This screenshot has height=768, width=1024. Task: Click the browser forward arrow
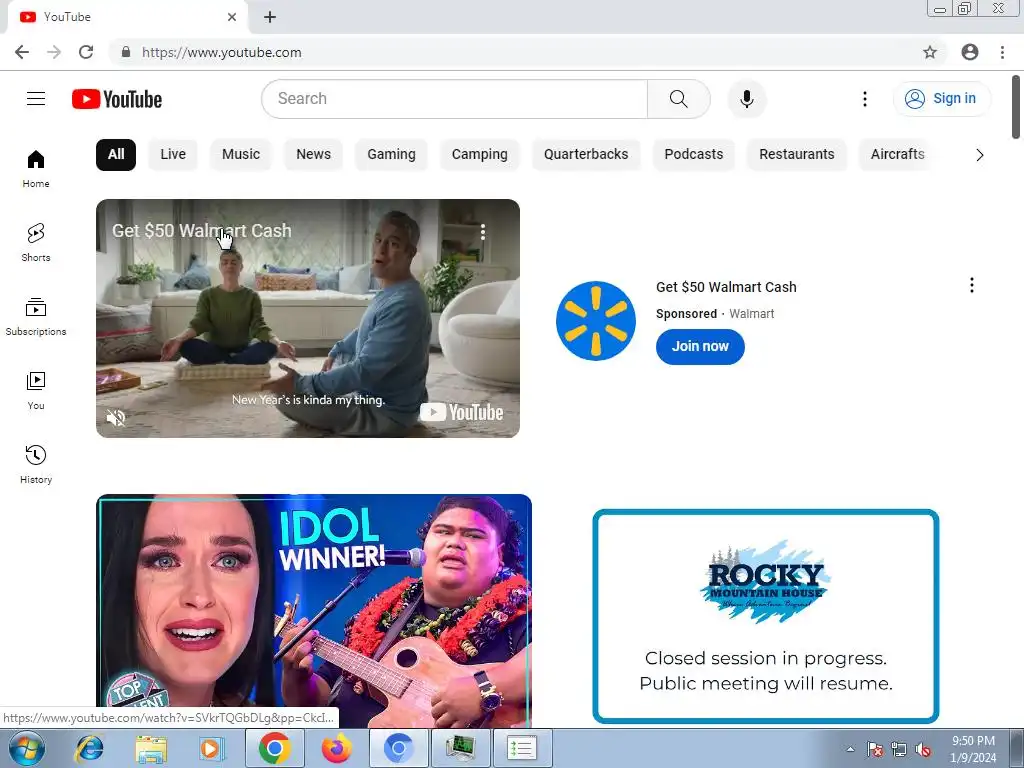point(54,52)
